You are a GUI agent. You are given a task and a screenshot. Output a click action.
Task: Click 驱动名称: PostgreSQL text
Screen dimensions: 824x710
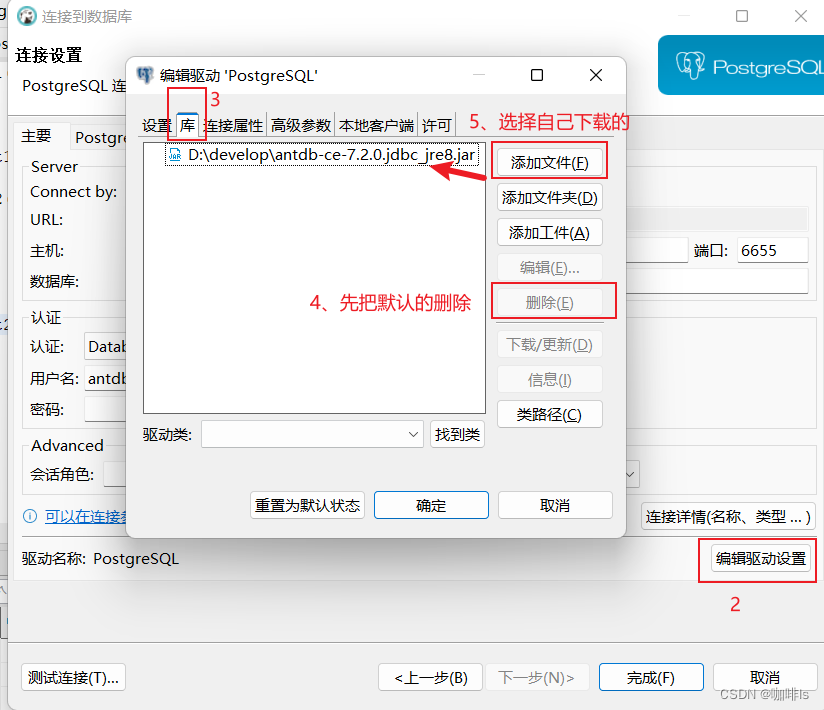[100, 559]
